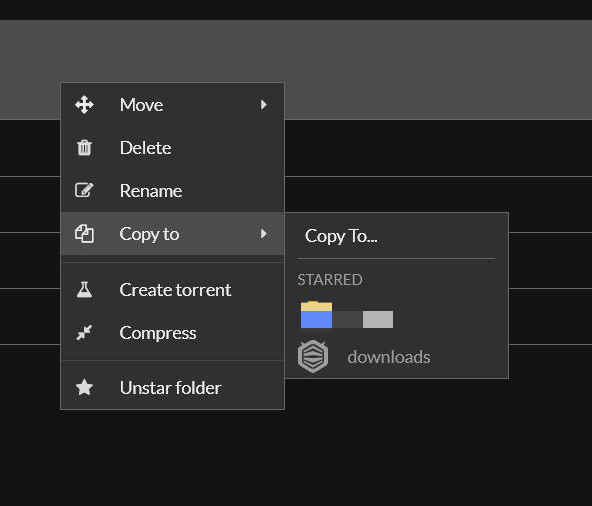The image size is (592, 506).
Task: Choose Create torrent option
Action: pos(173,290)
